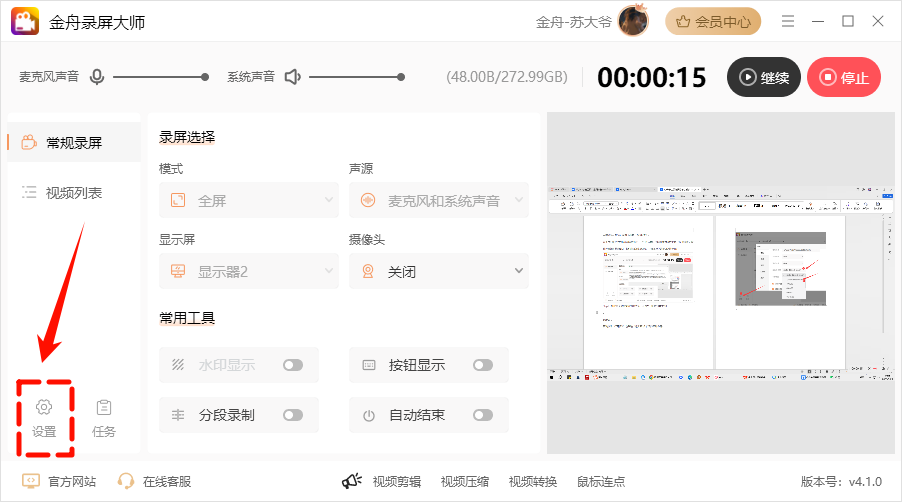The height and width of the screenshot is (502, 902).
Task: Click the 版本号: v4.1.0 text
Action: pyautogui.click(x=841, y=482)
